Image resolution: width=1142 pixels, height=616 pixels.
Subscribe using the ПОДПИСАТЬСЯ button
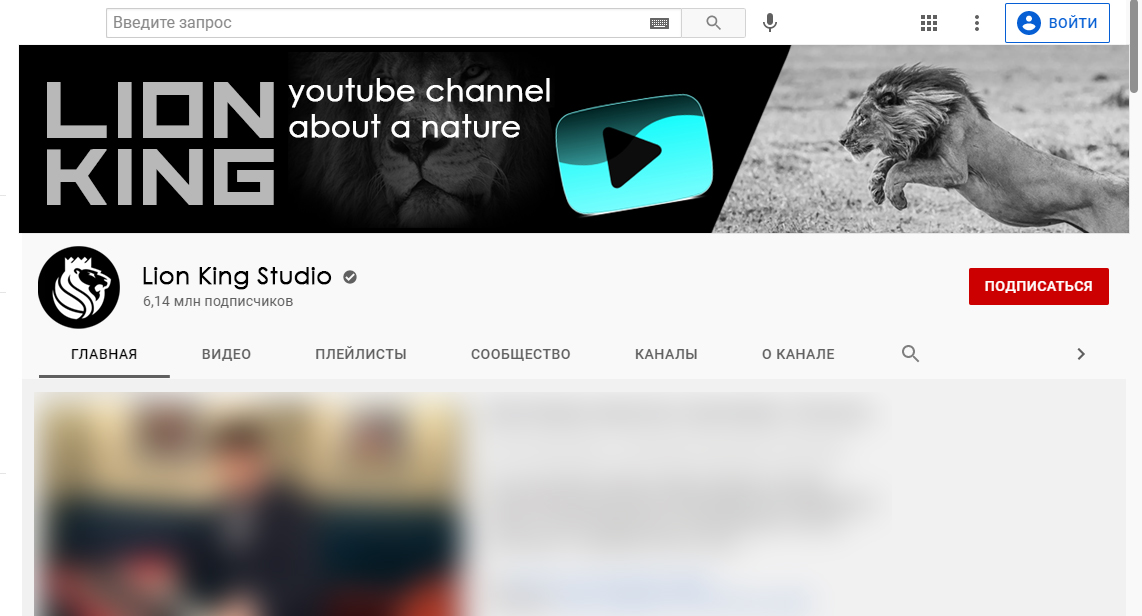(1039, 286)
